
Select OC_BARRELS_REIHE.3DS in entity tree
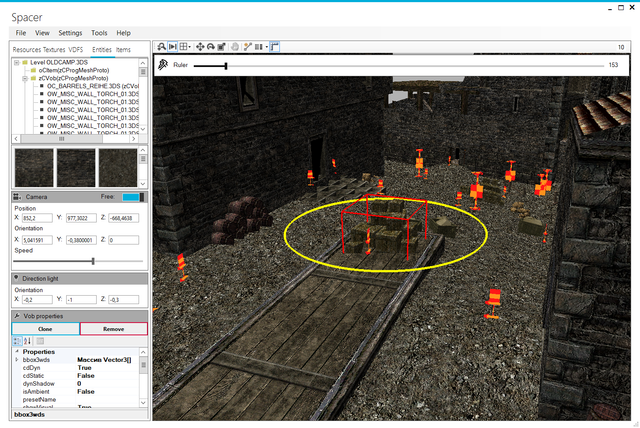pos(93,86)
